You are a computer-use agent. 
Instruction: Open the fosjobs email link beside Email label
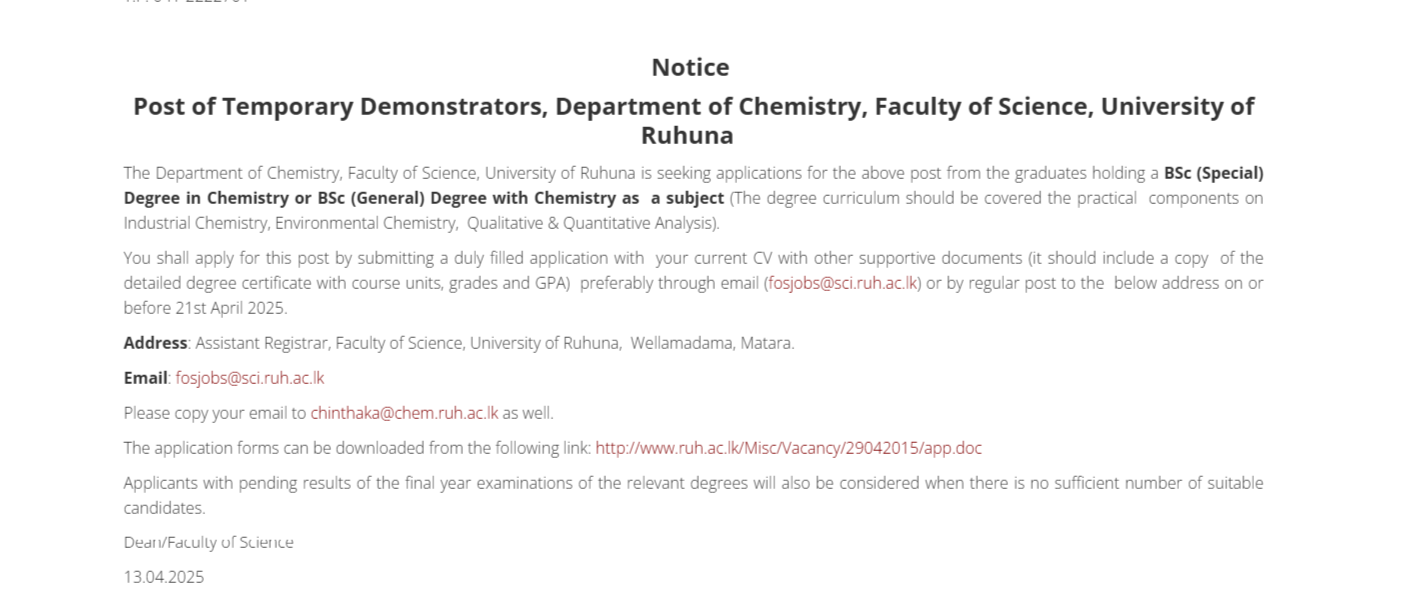(250, 378)
